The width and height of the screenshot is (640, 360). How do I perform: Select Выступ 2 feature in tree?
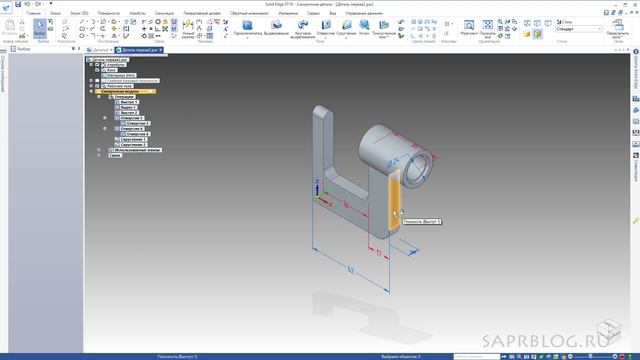(x=129, y=113)
